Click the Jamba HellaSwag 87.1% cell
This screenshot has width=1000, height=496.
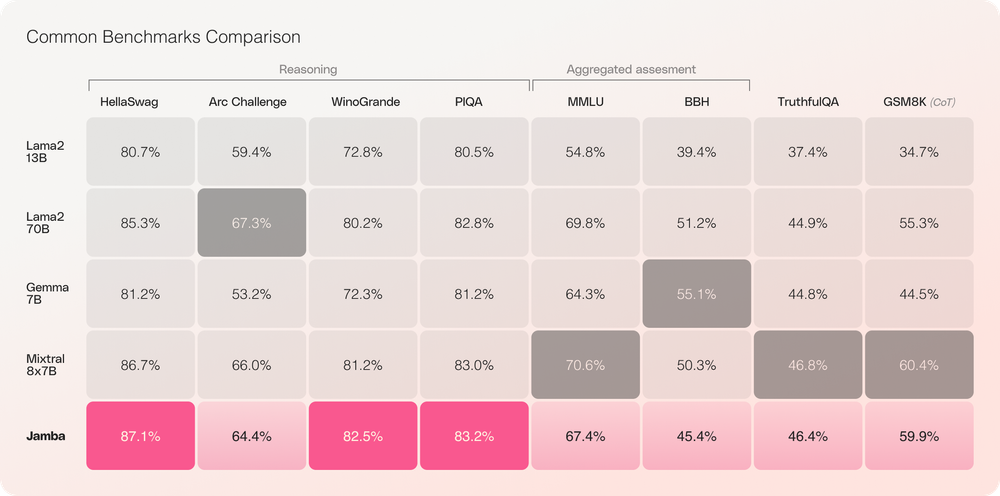pyautogui.click(x=140, y=436)
